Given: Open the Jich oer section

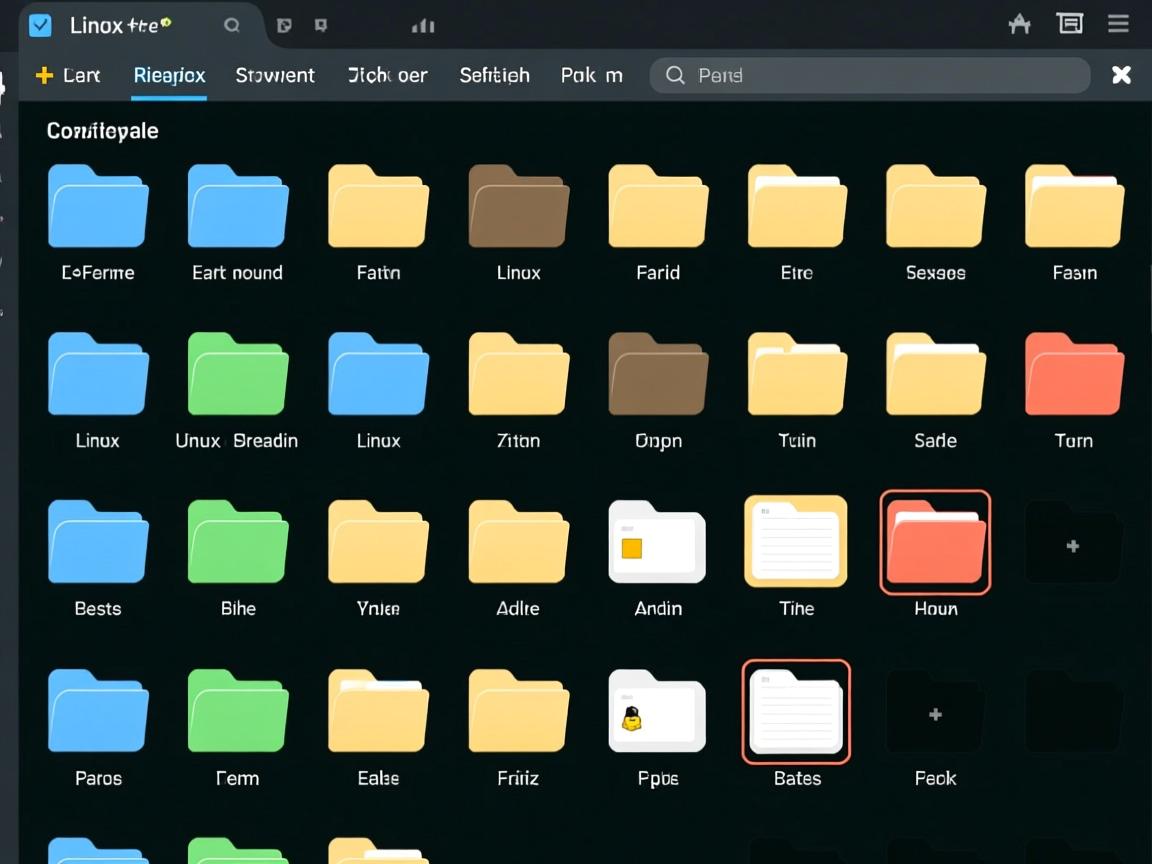Looking at the screenshot, I should pyautogui.click(x=387, y=74).
